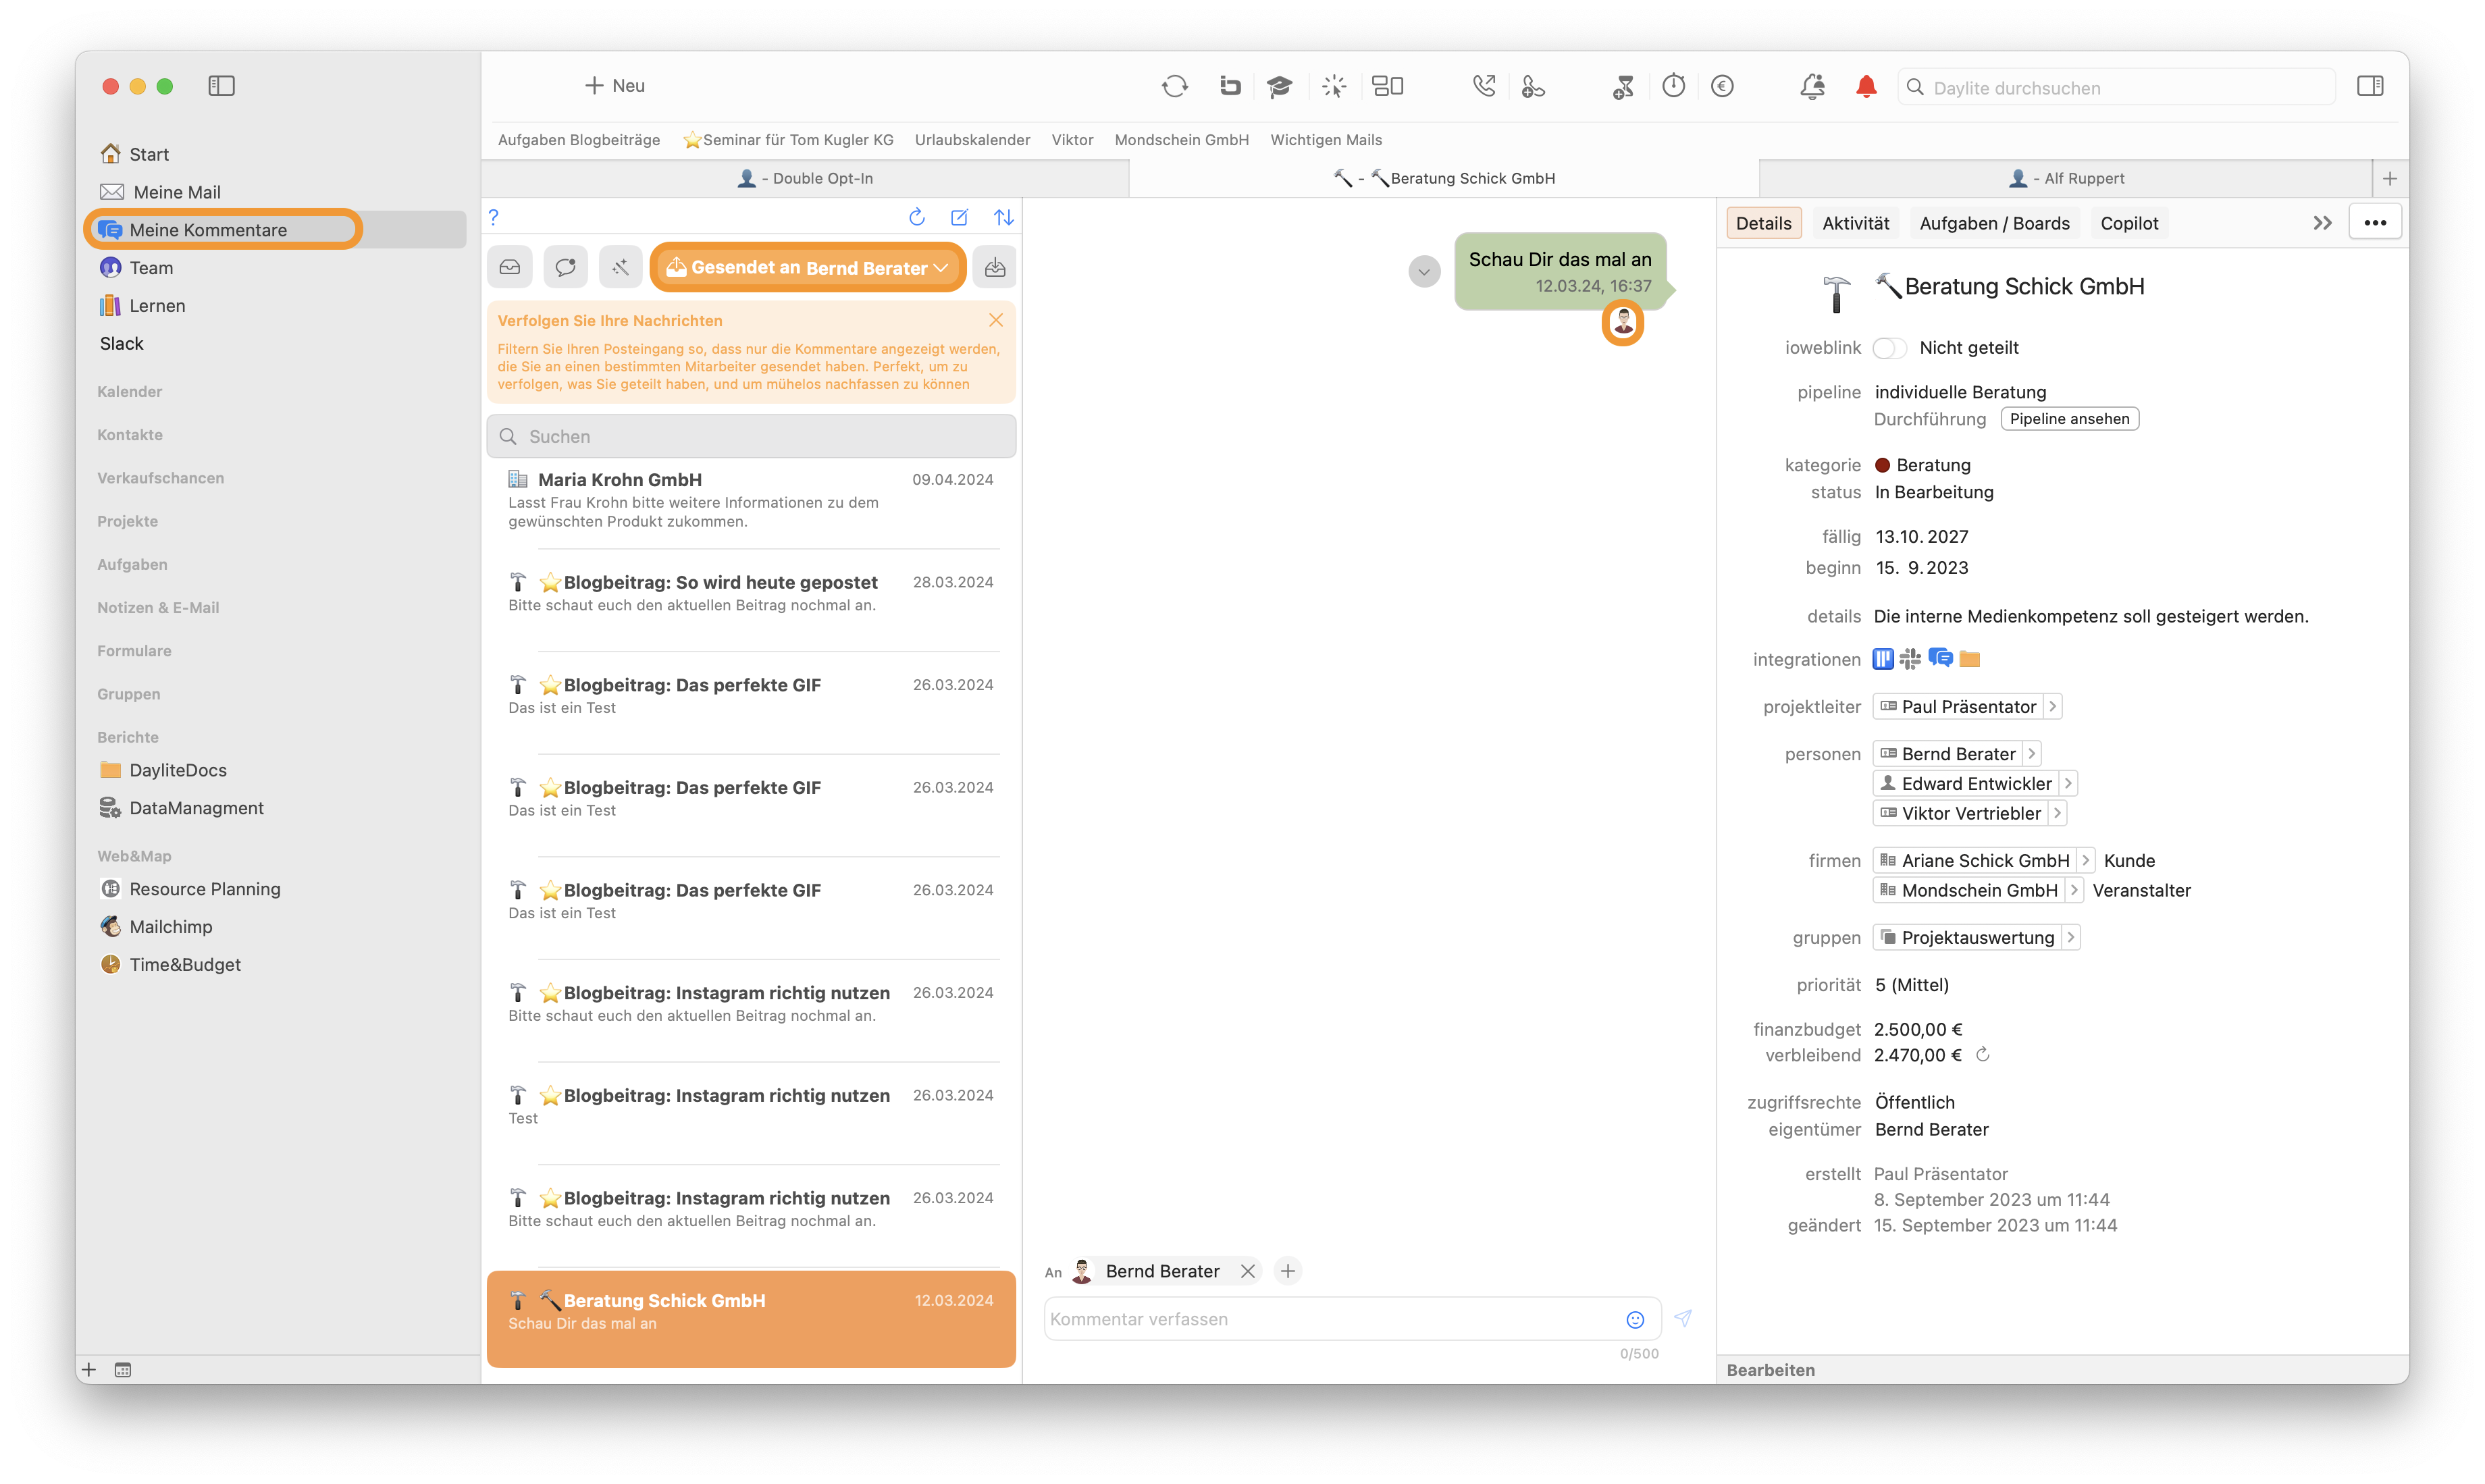This screenshot has height=1484, width=2485.
Task: Click the Bearbeiten button
Action: click(1770, 1371)
